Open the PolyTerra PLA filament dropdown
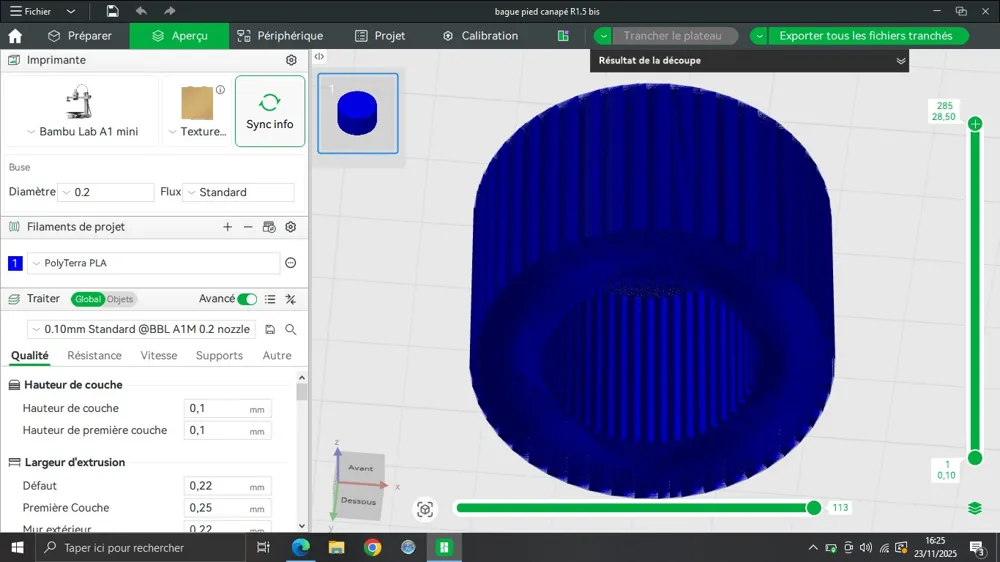 [153, 263]
